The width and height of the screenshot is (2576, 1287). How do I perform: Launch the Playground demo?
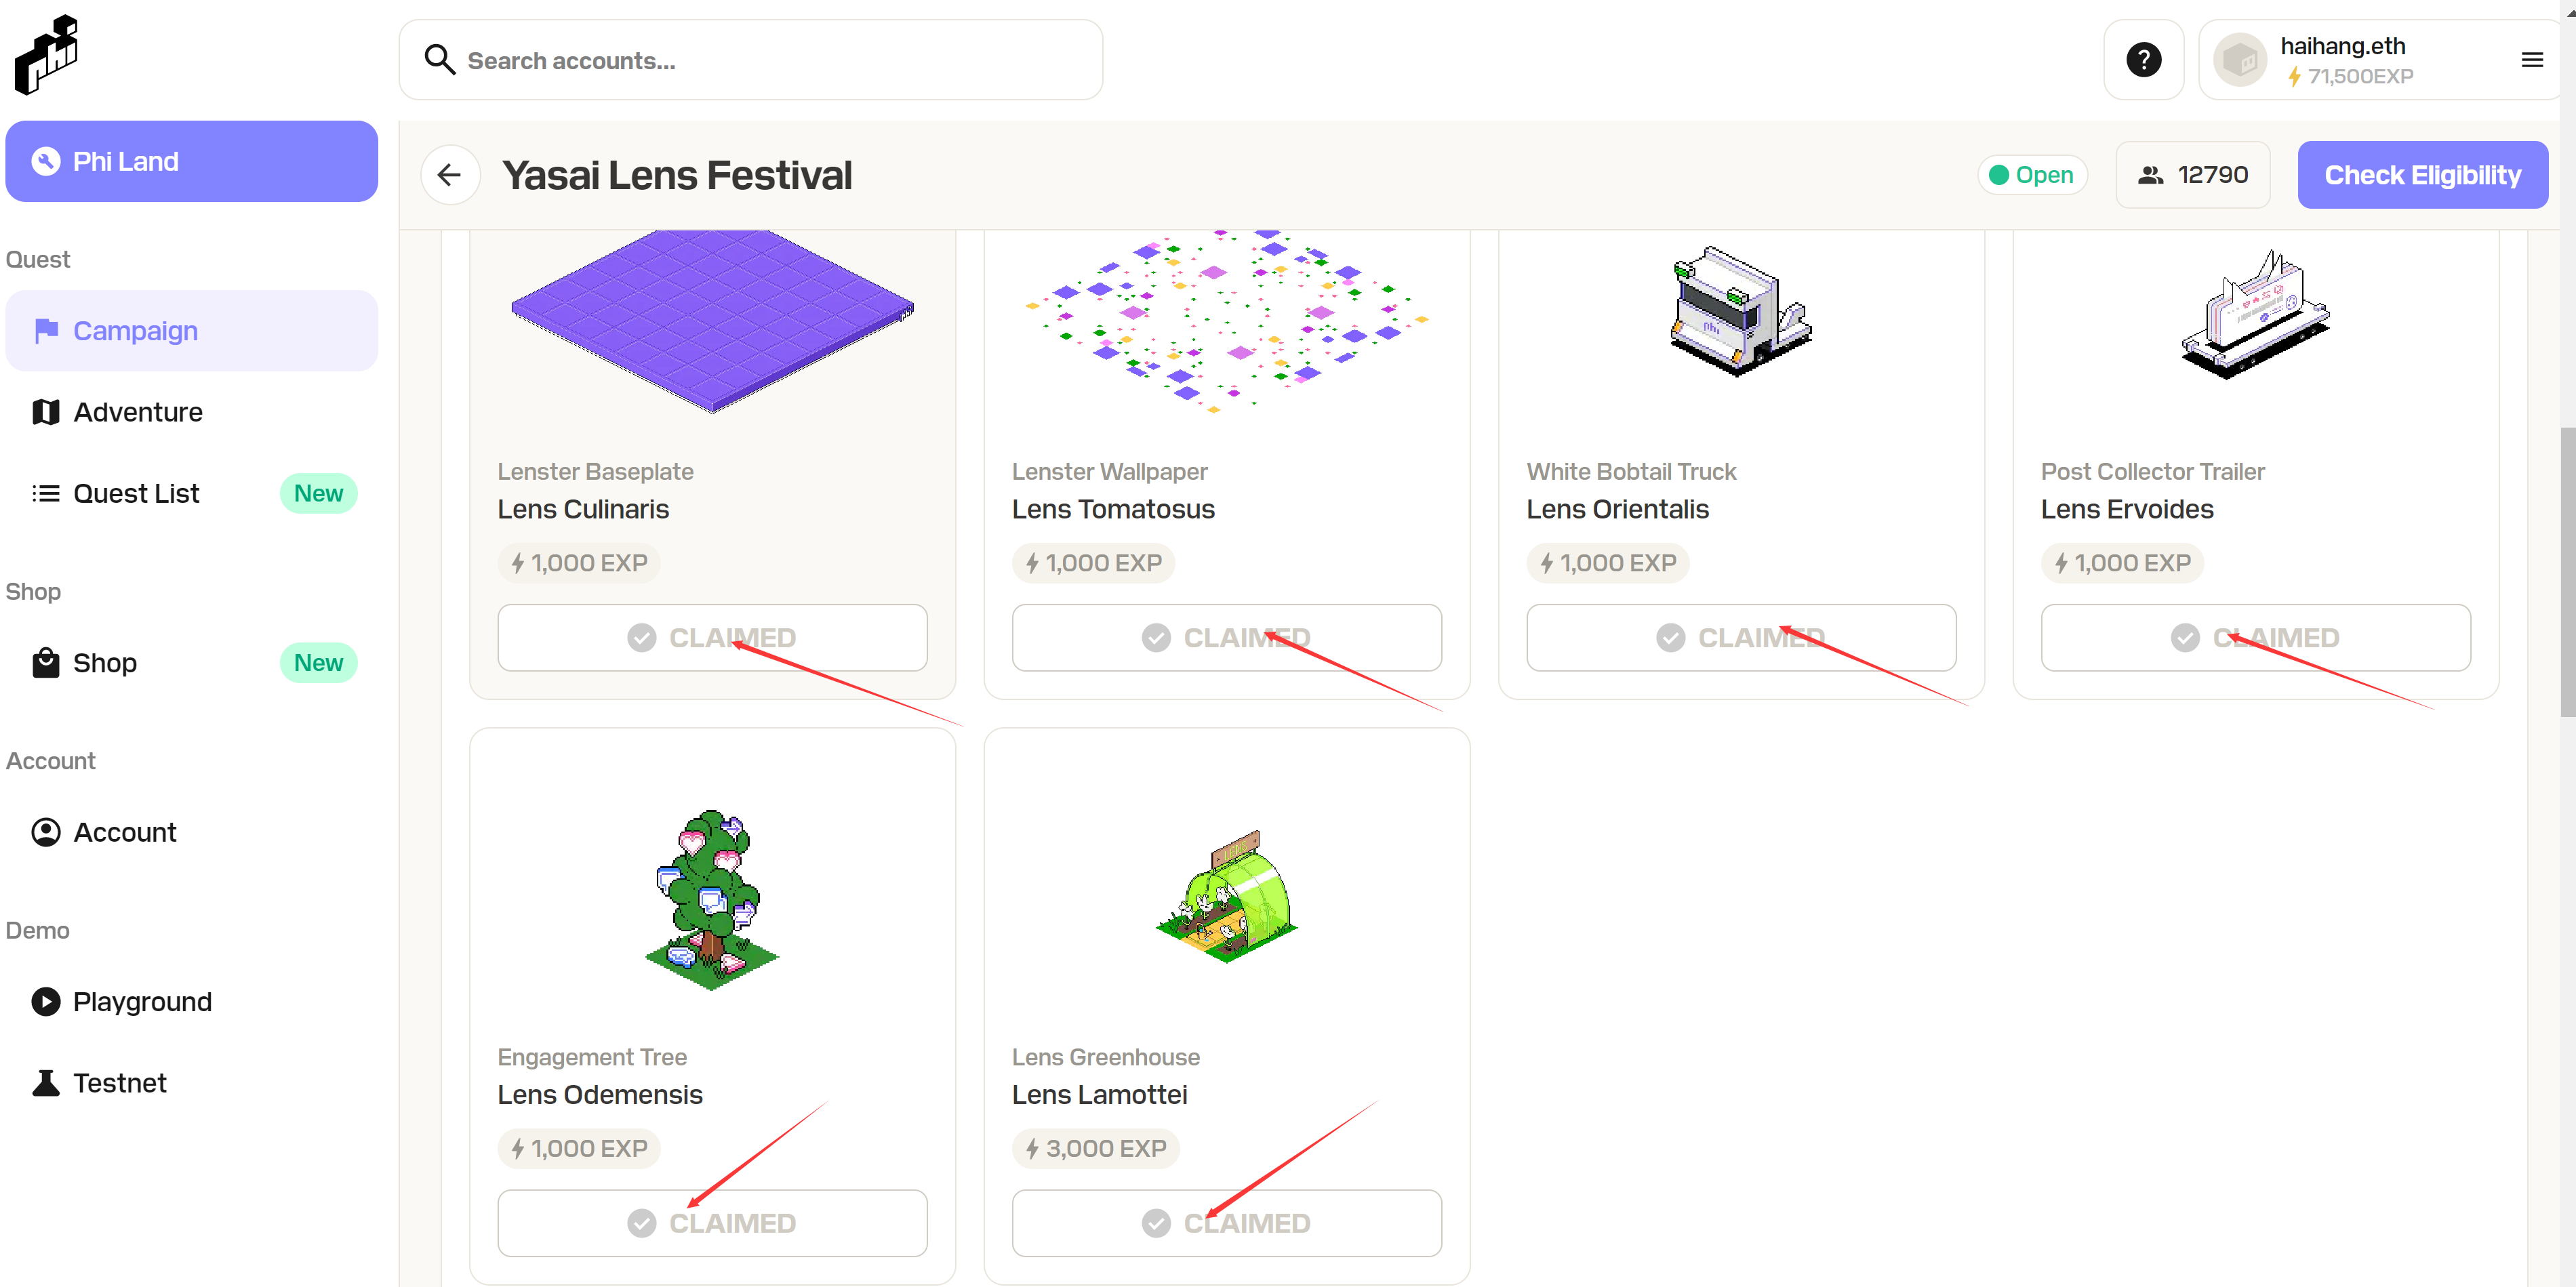pos(142,1002)
